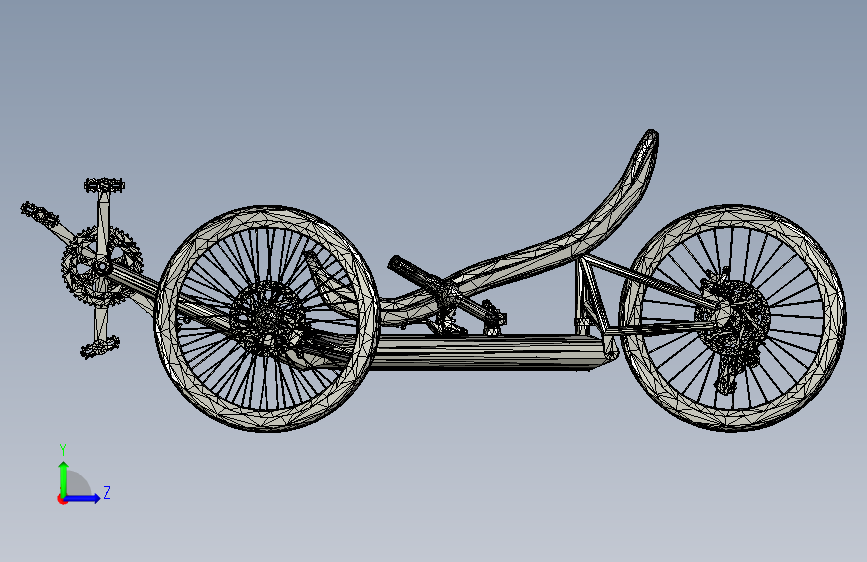867x562 pixels.
Task: Click the "Z" label of the triad
Action: (x=107, y=493)
